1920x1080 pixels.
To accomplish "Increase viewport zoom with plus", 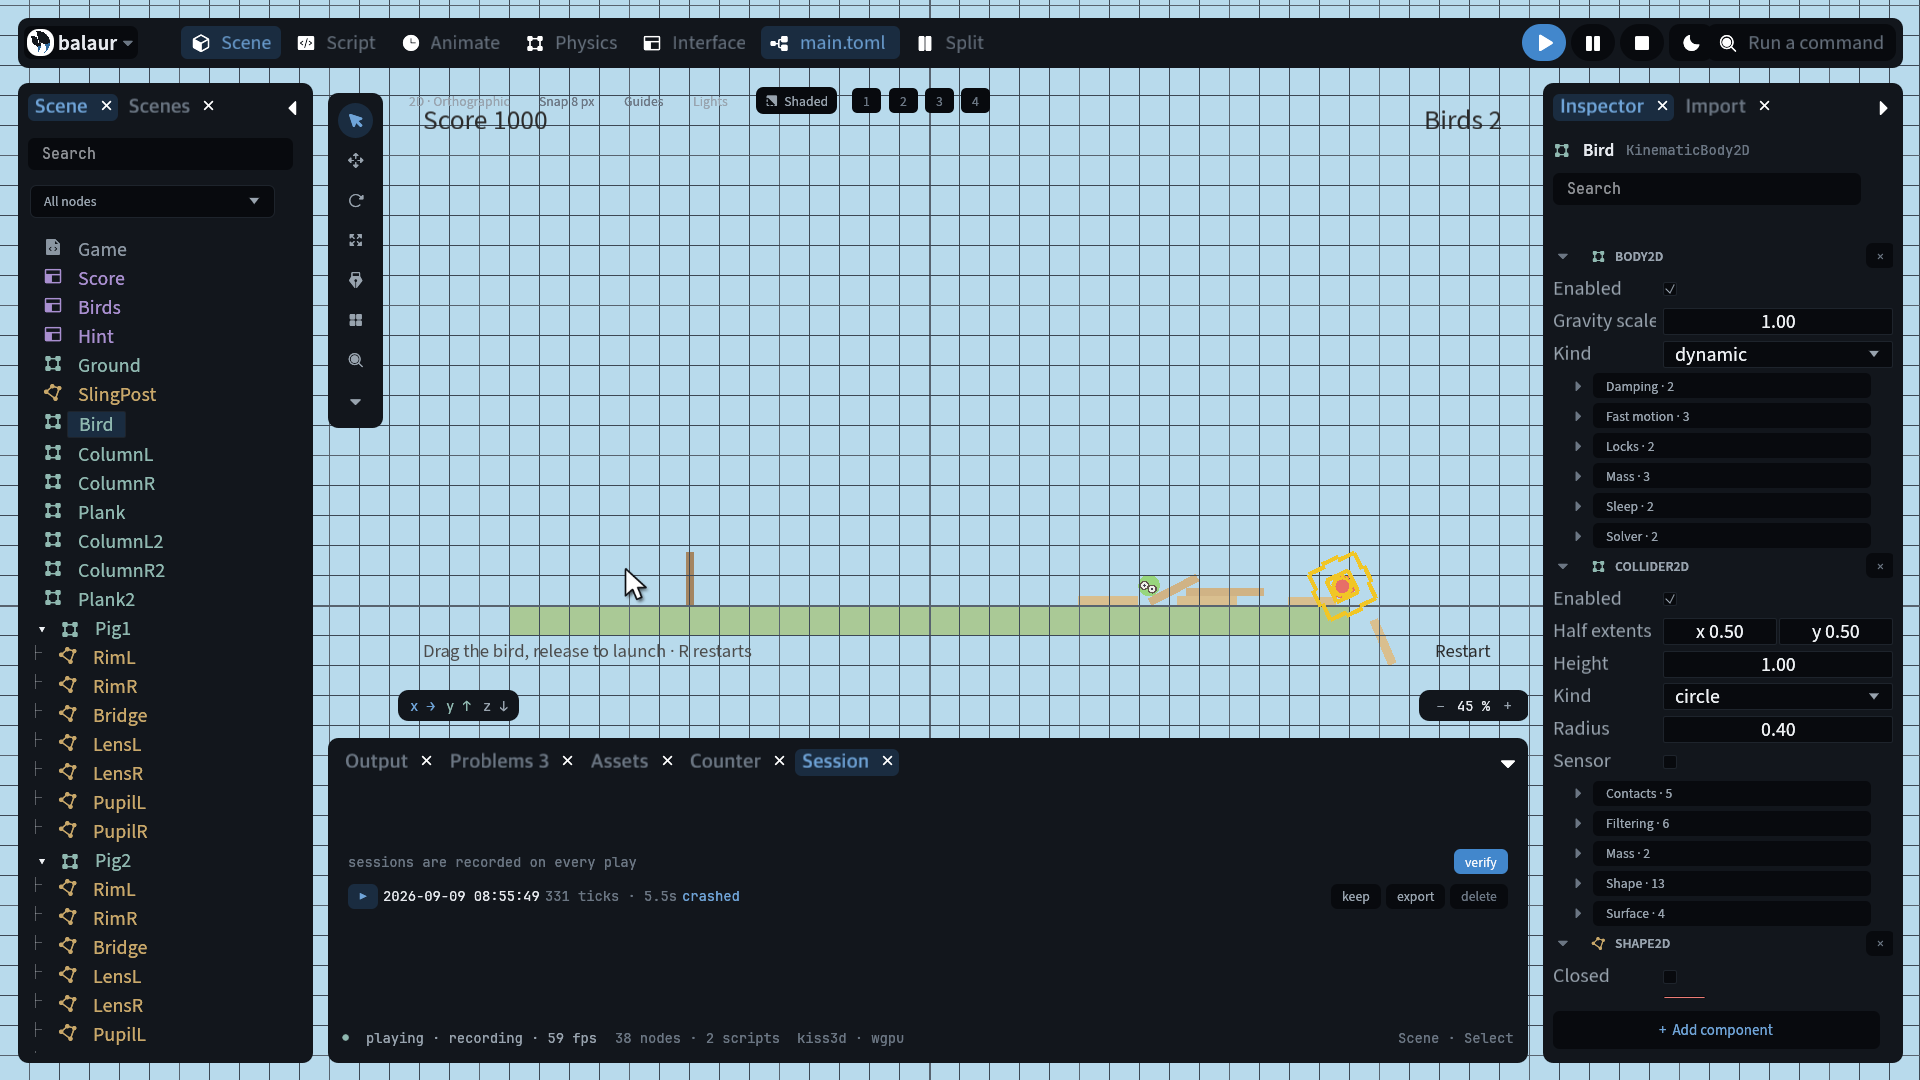I will tap(1508, 707).
